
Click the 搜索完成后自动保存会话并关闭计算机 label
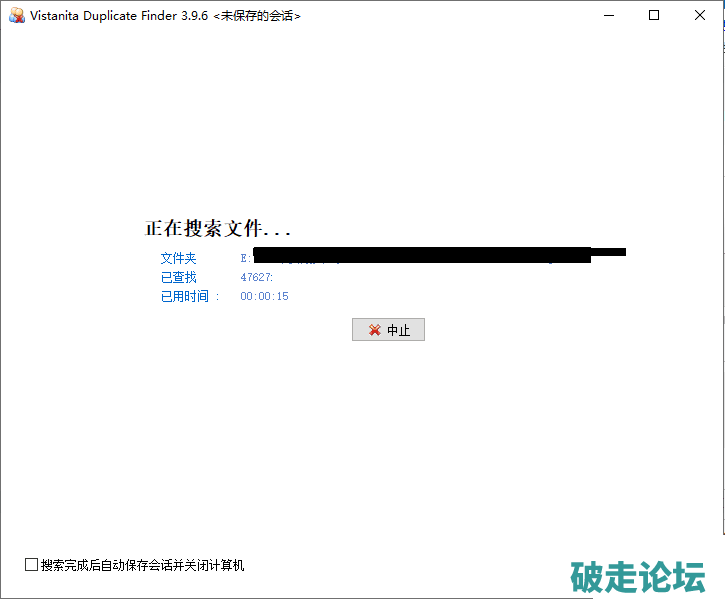pos(142,565)
